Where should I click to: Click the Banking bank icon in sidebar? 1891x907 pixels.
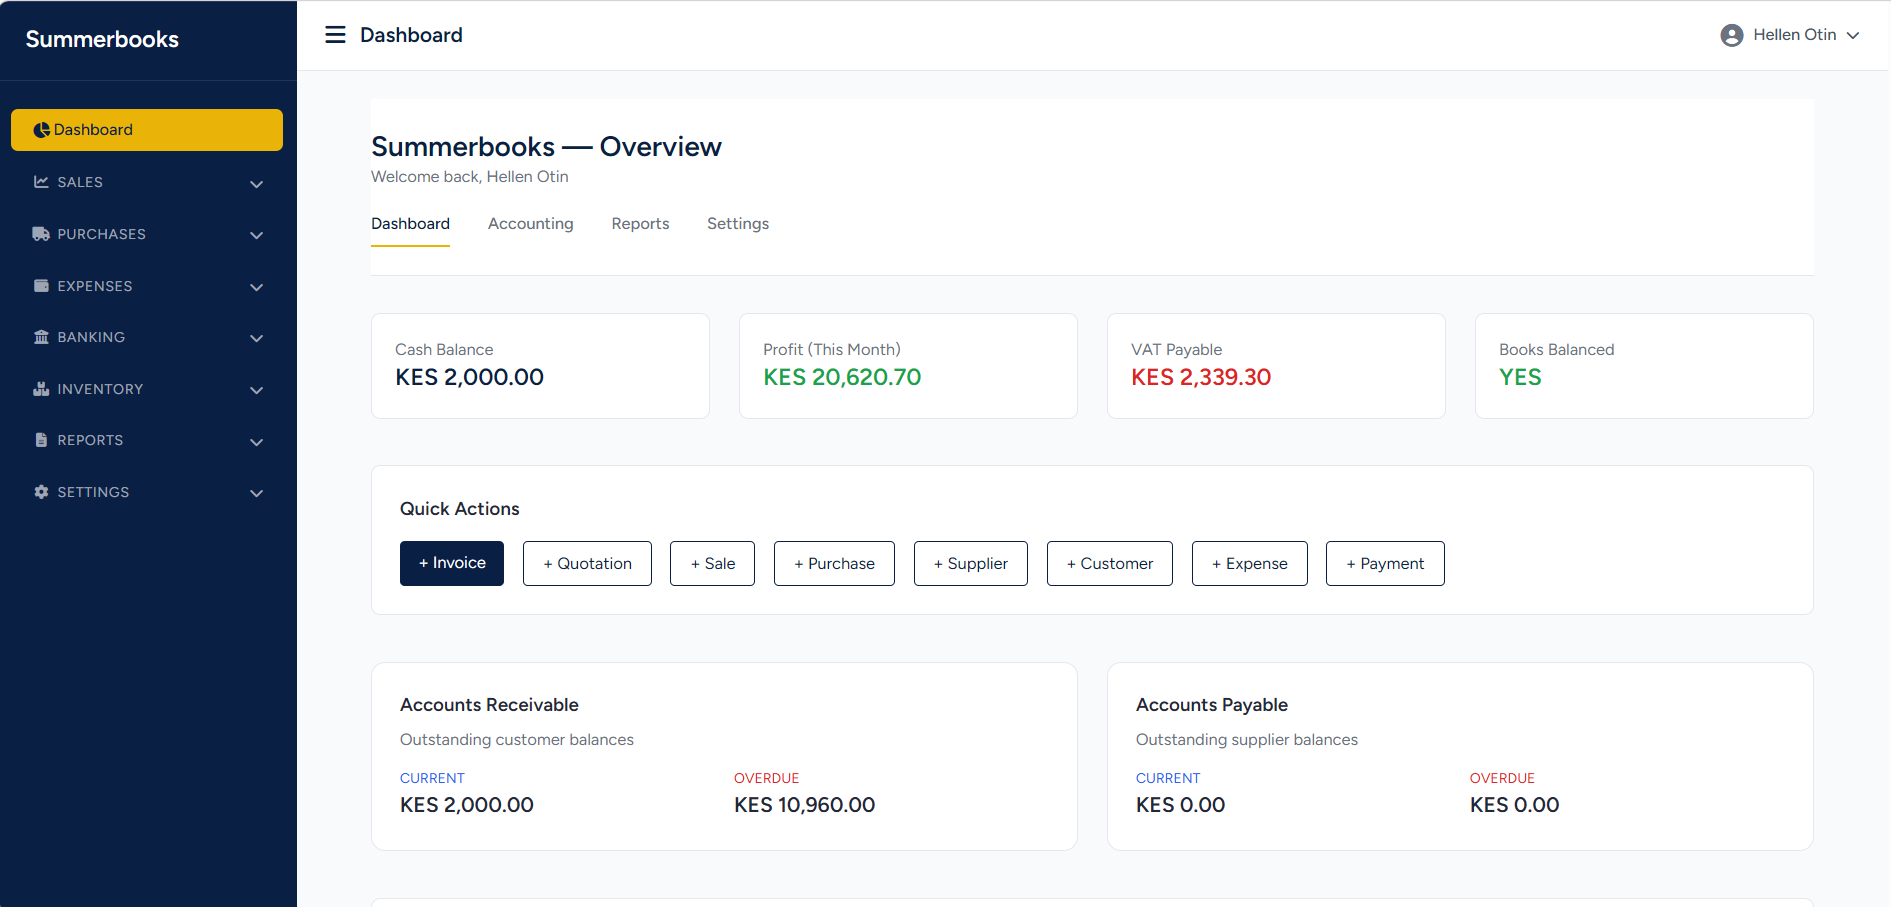point(41,337)
